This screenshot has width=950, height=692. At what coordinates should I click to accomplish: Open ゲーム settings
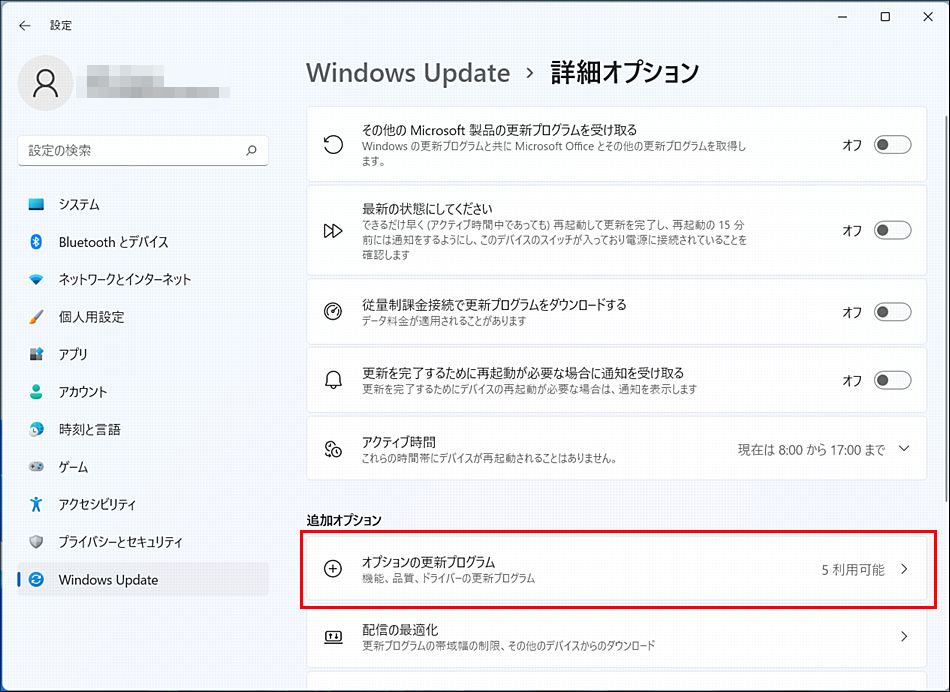[x=143, y=467]
